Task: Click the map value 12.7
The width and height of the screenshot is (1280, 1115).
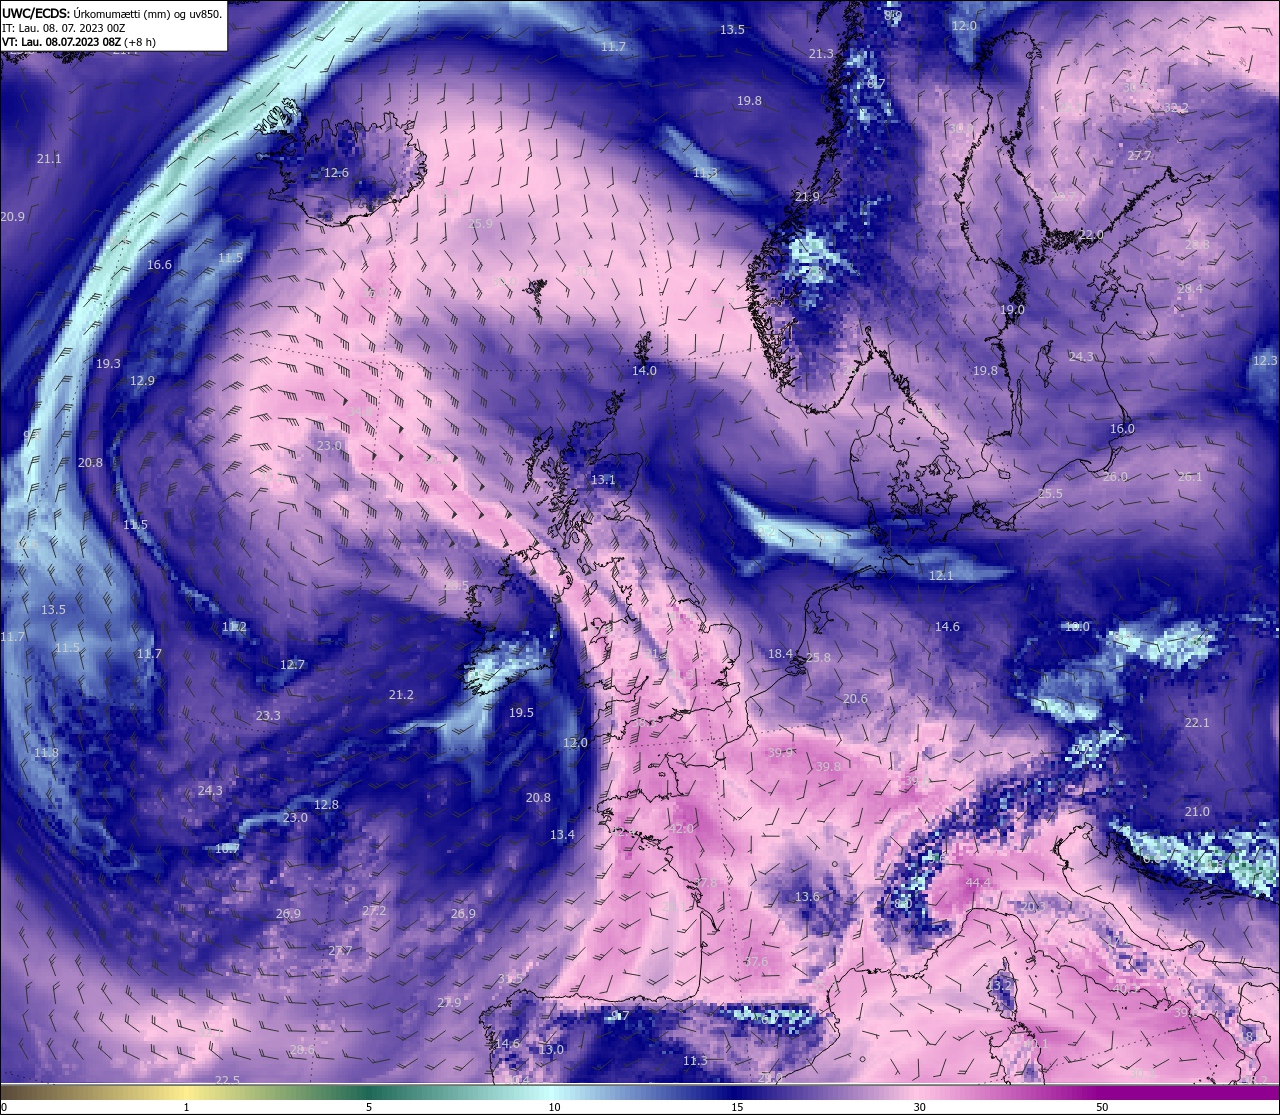Action: 292,665
